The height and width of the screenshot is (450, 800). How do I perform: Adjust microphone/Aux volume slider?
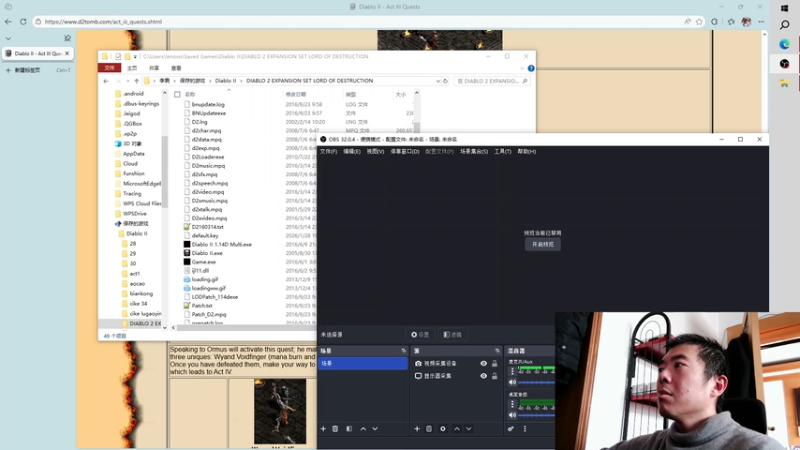[536, 382]
